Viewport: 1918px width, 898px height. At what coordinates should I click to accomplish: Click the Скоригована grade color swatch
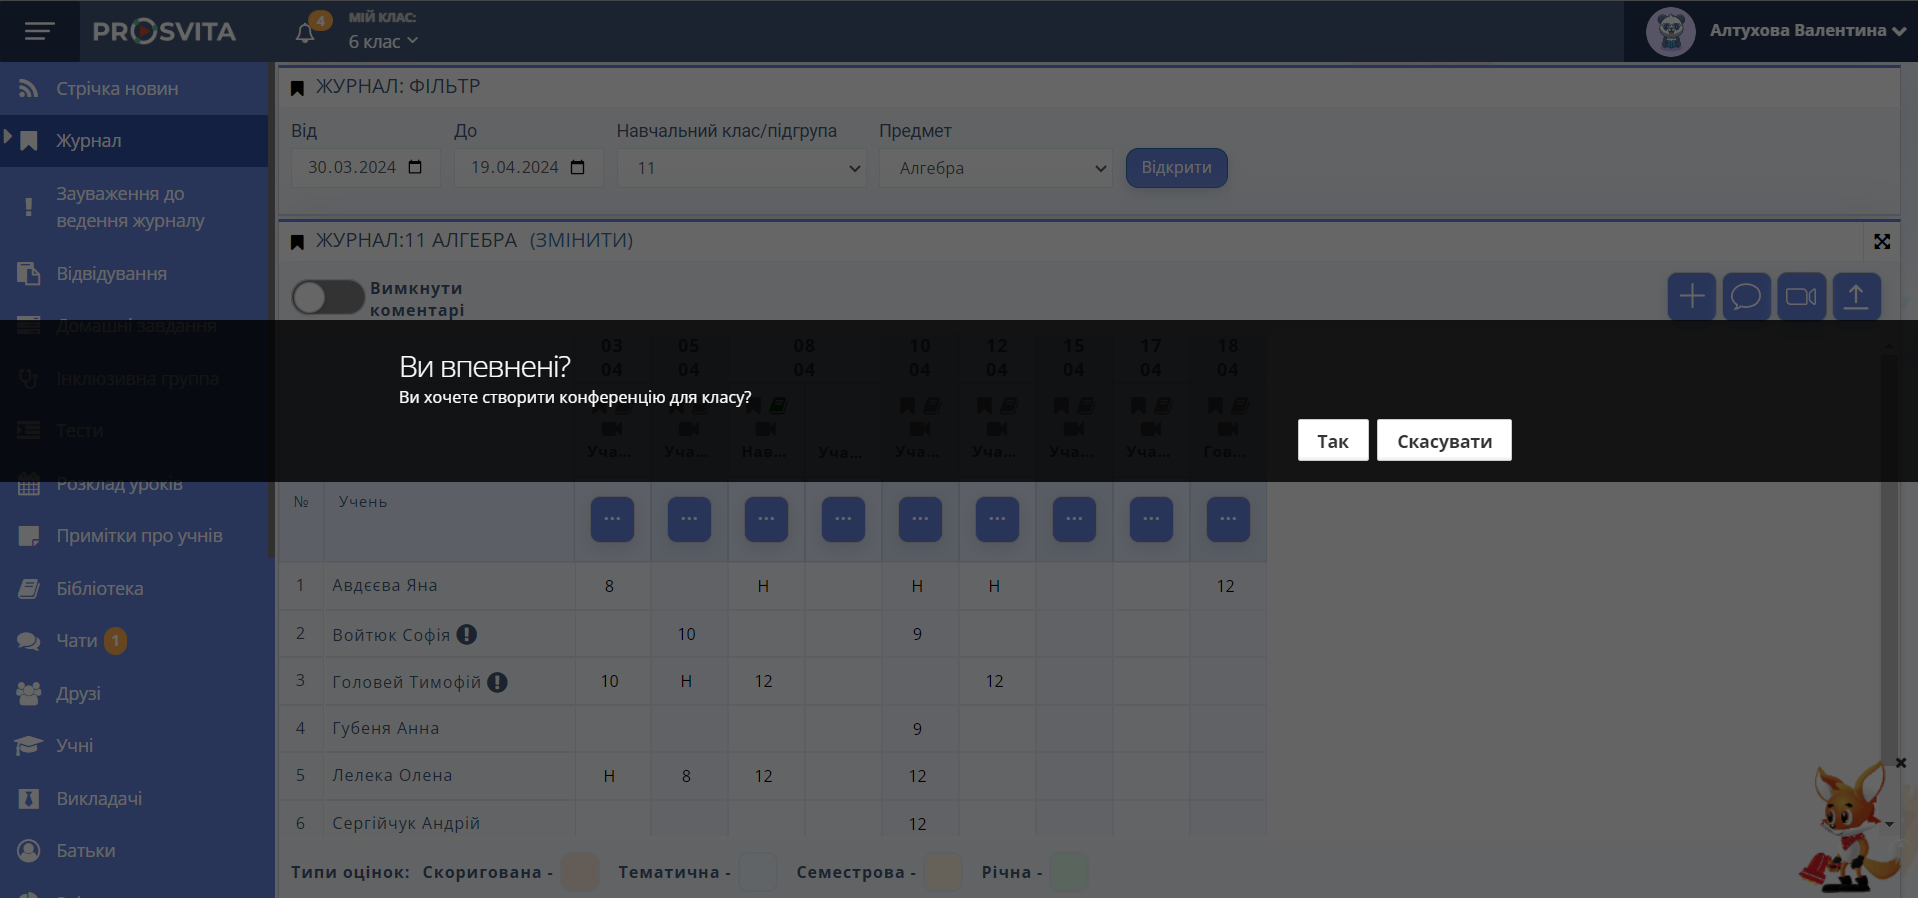(x=580, y=872)
